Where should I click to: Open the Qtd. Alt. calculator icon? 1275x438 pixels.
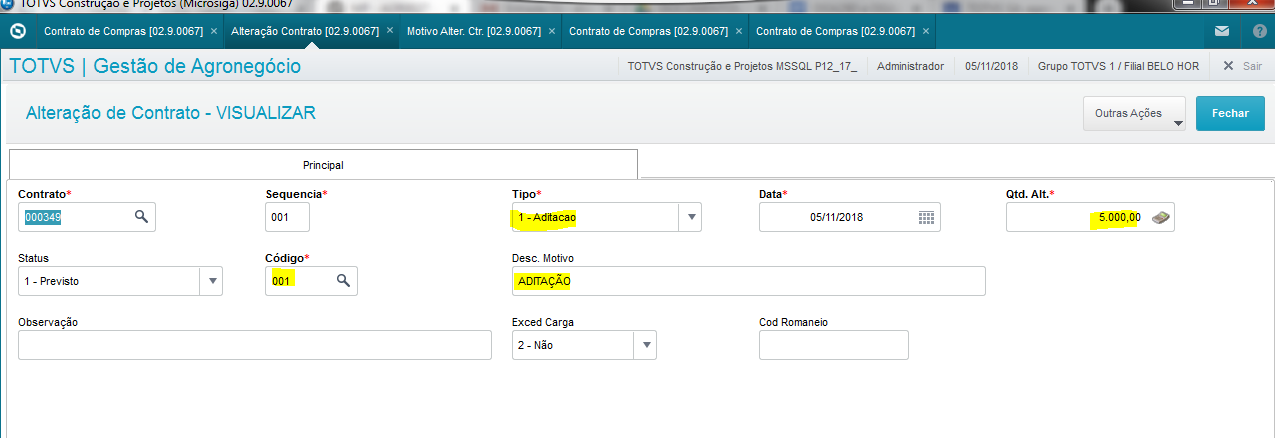(x=1160, y=217)
